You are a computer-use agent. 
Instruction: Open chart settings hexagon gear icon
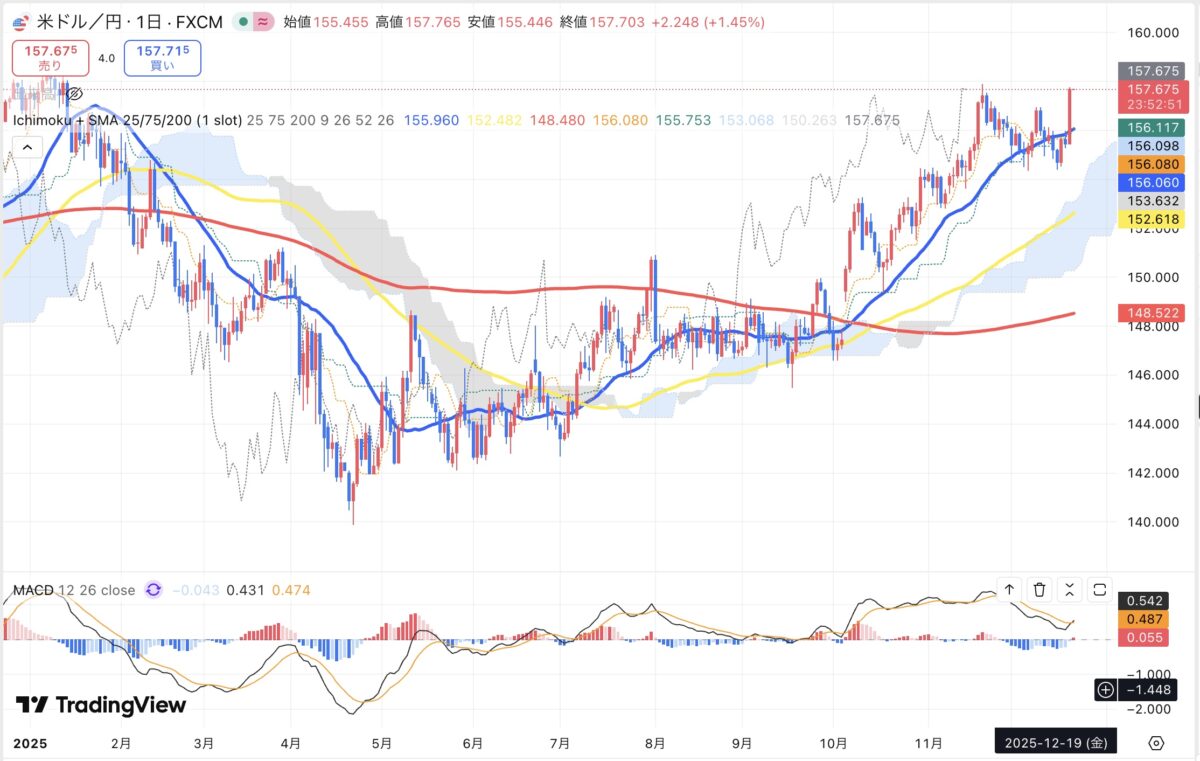(x=1156, y=743)
